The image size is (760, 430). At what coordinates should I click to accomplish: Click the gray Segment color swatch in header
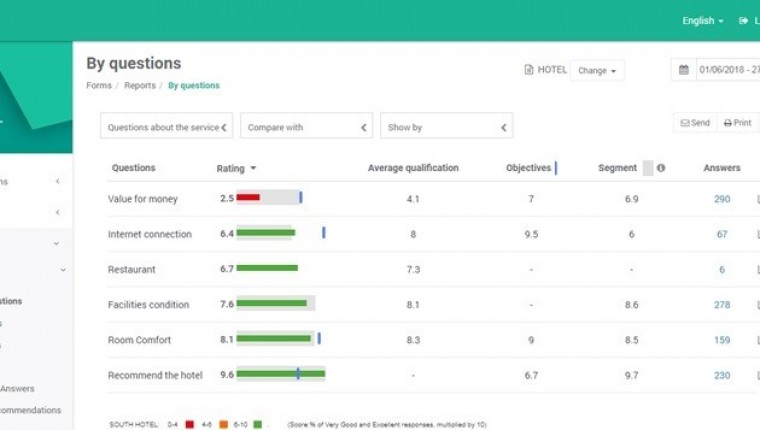[x=648, y=168]
